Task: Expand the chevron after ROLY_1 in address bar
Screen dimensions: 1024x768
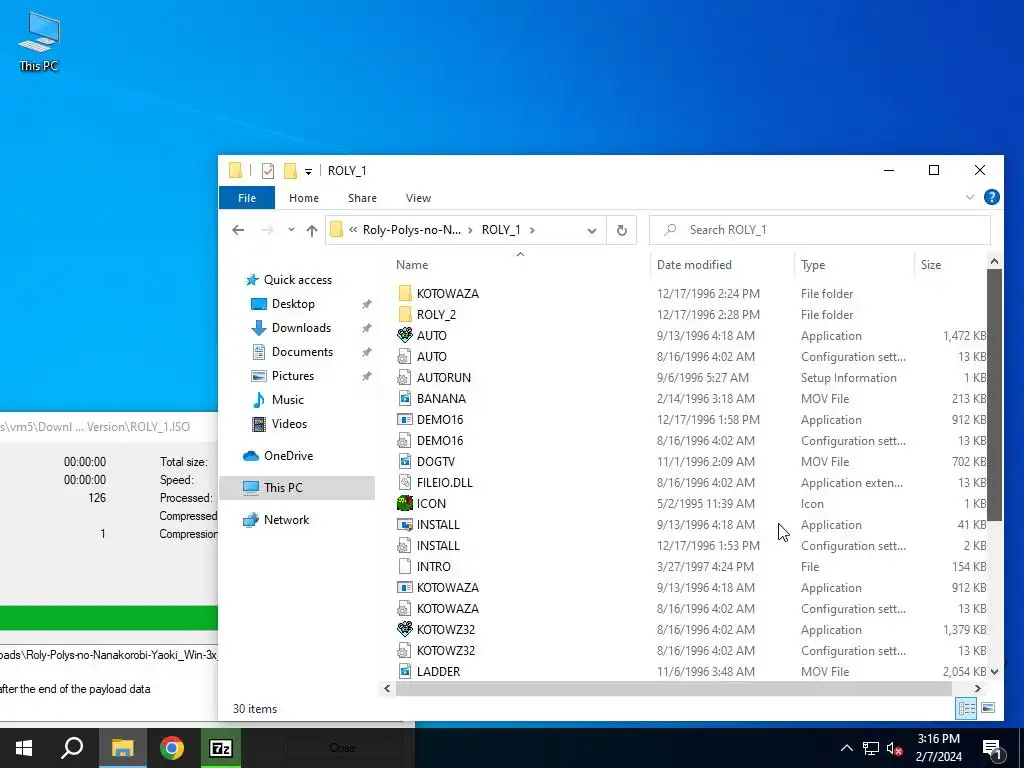Action: click(x=533, y=230)
